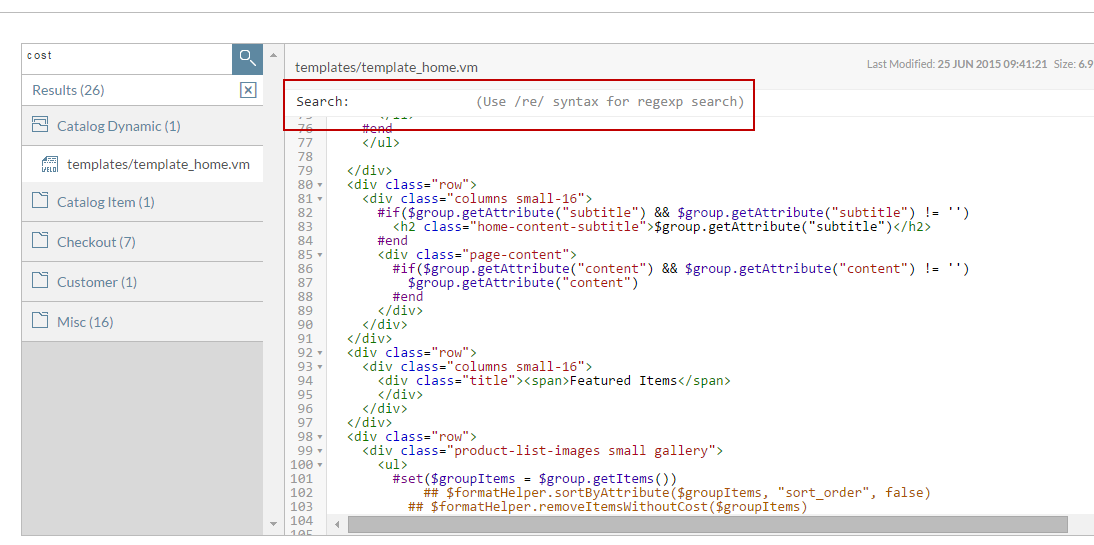Expand Catalog Item (1) group

click(142, 202)
